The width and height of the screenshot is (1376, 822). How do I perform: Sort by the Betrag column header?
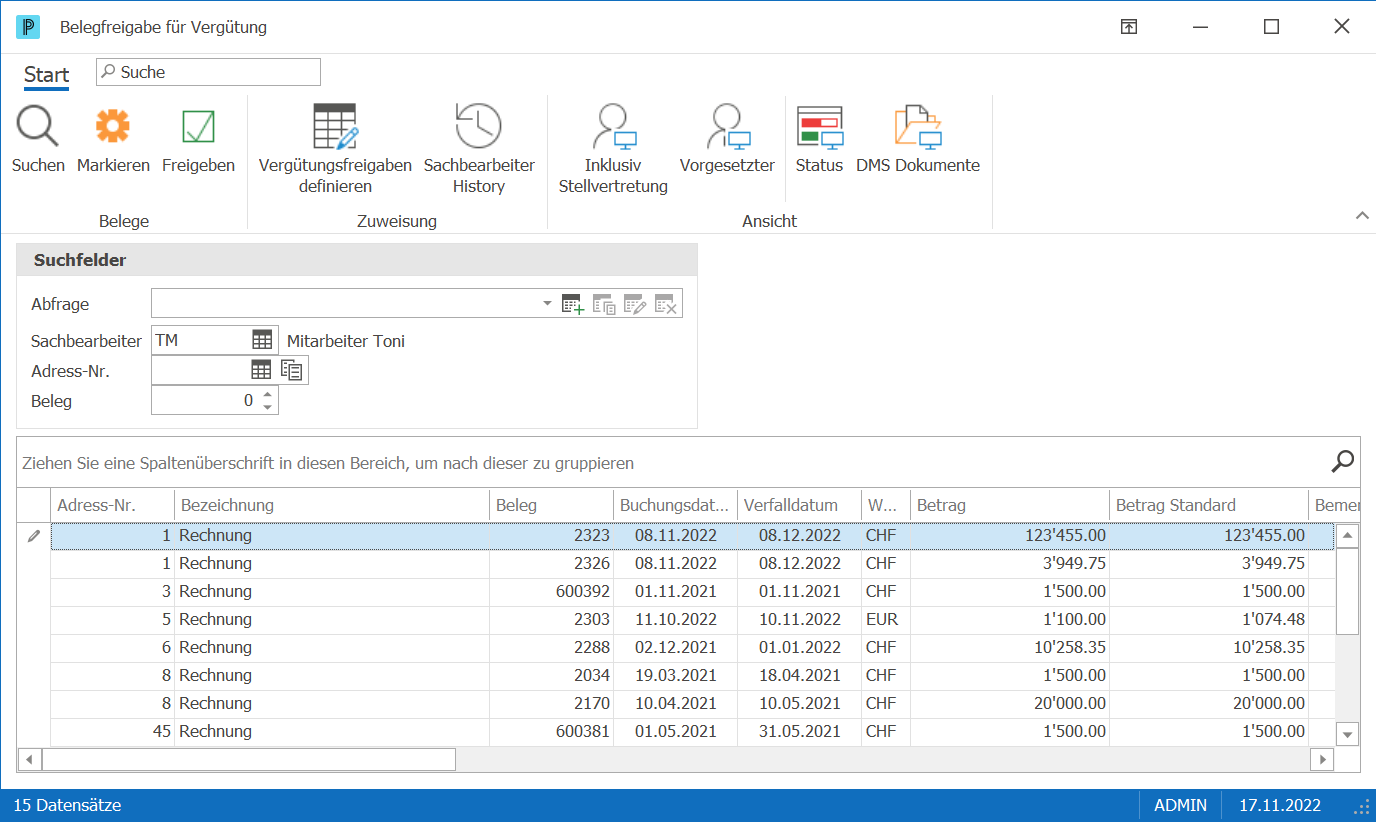click(x=1010, y=505)
